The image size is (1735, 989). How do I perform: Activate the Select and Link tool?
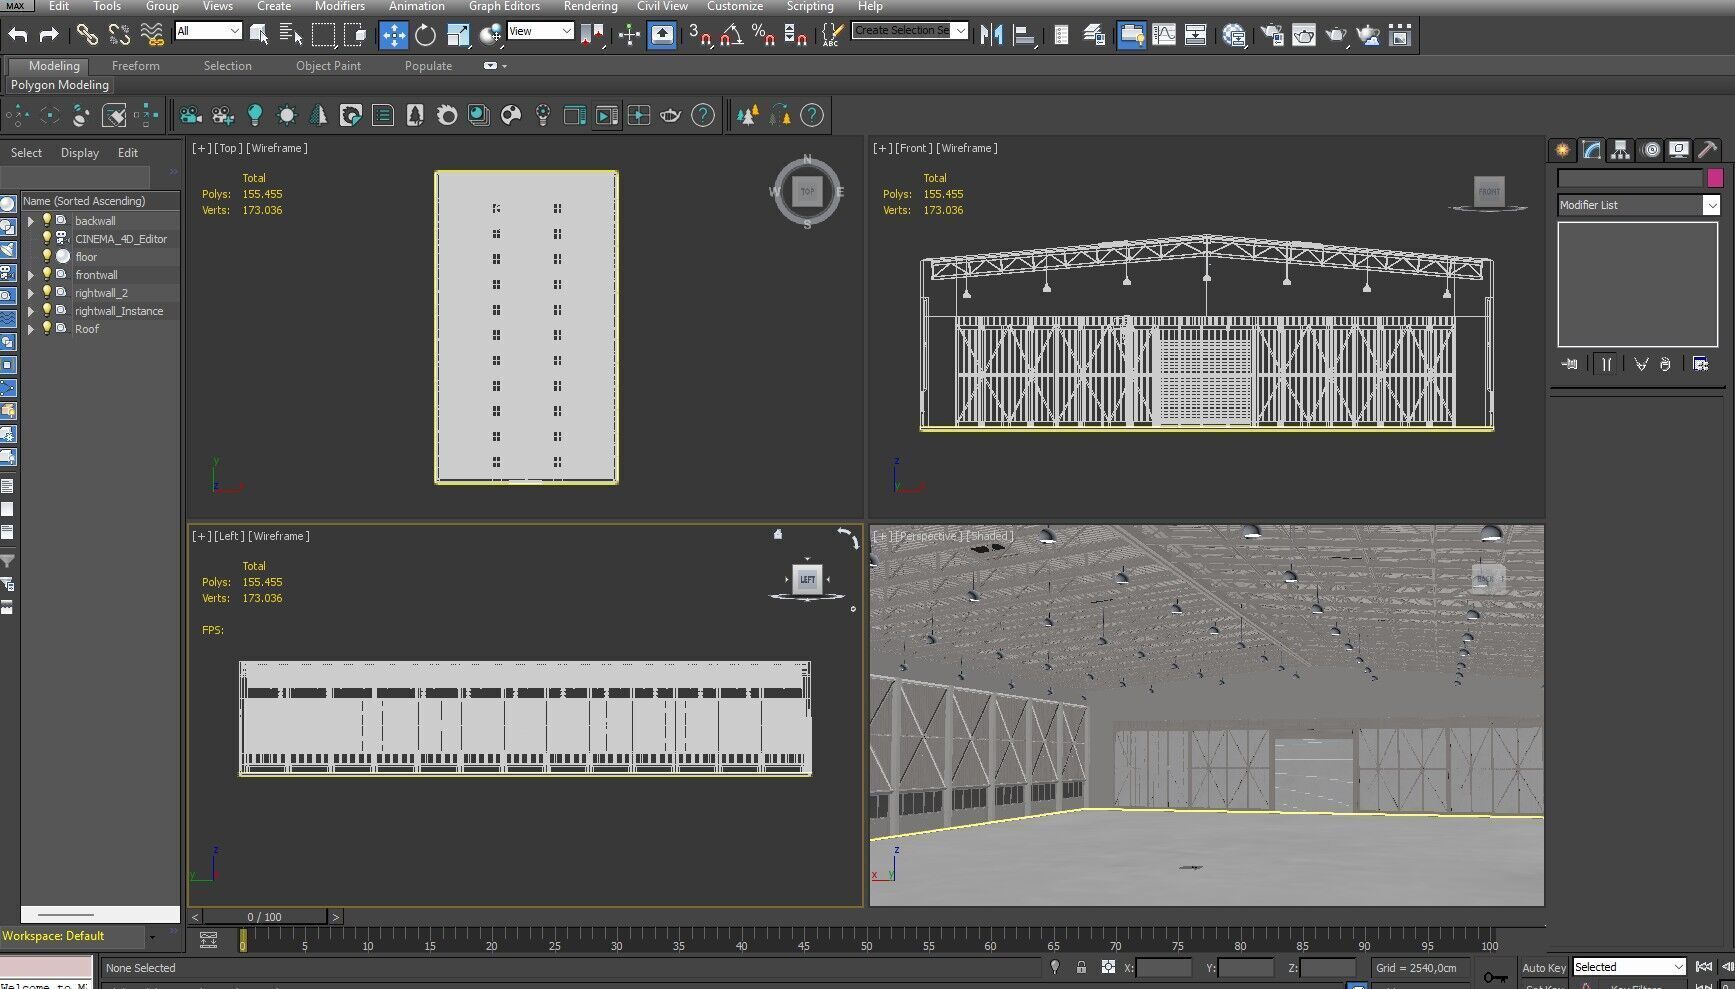pyautogui.click(x=87, y=35)
